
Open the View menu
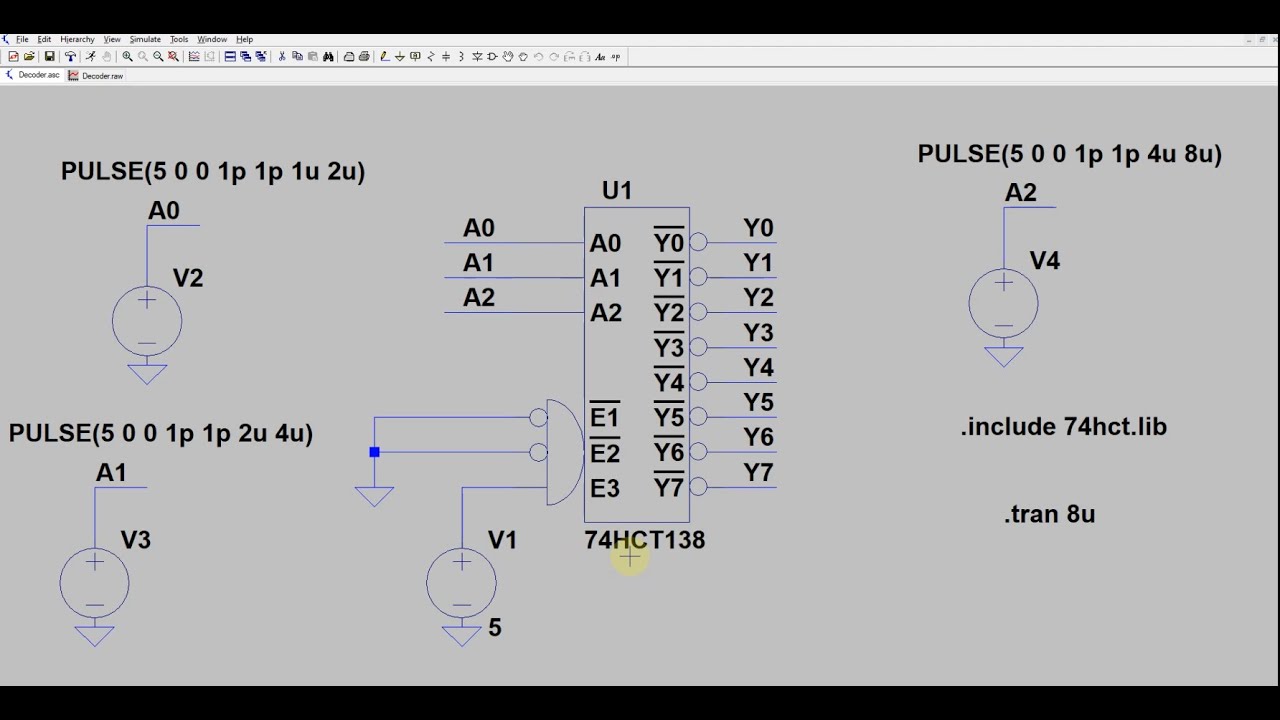pyautogui.click(x=112, y=39)
